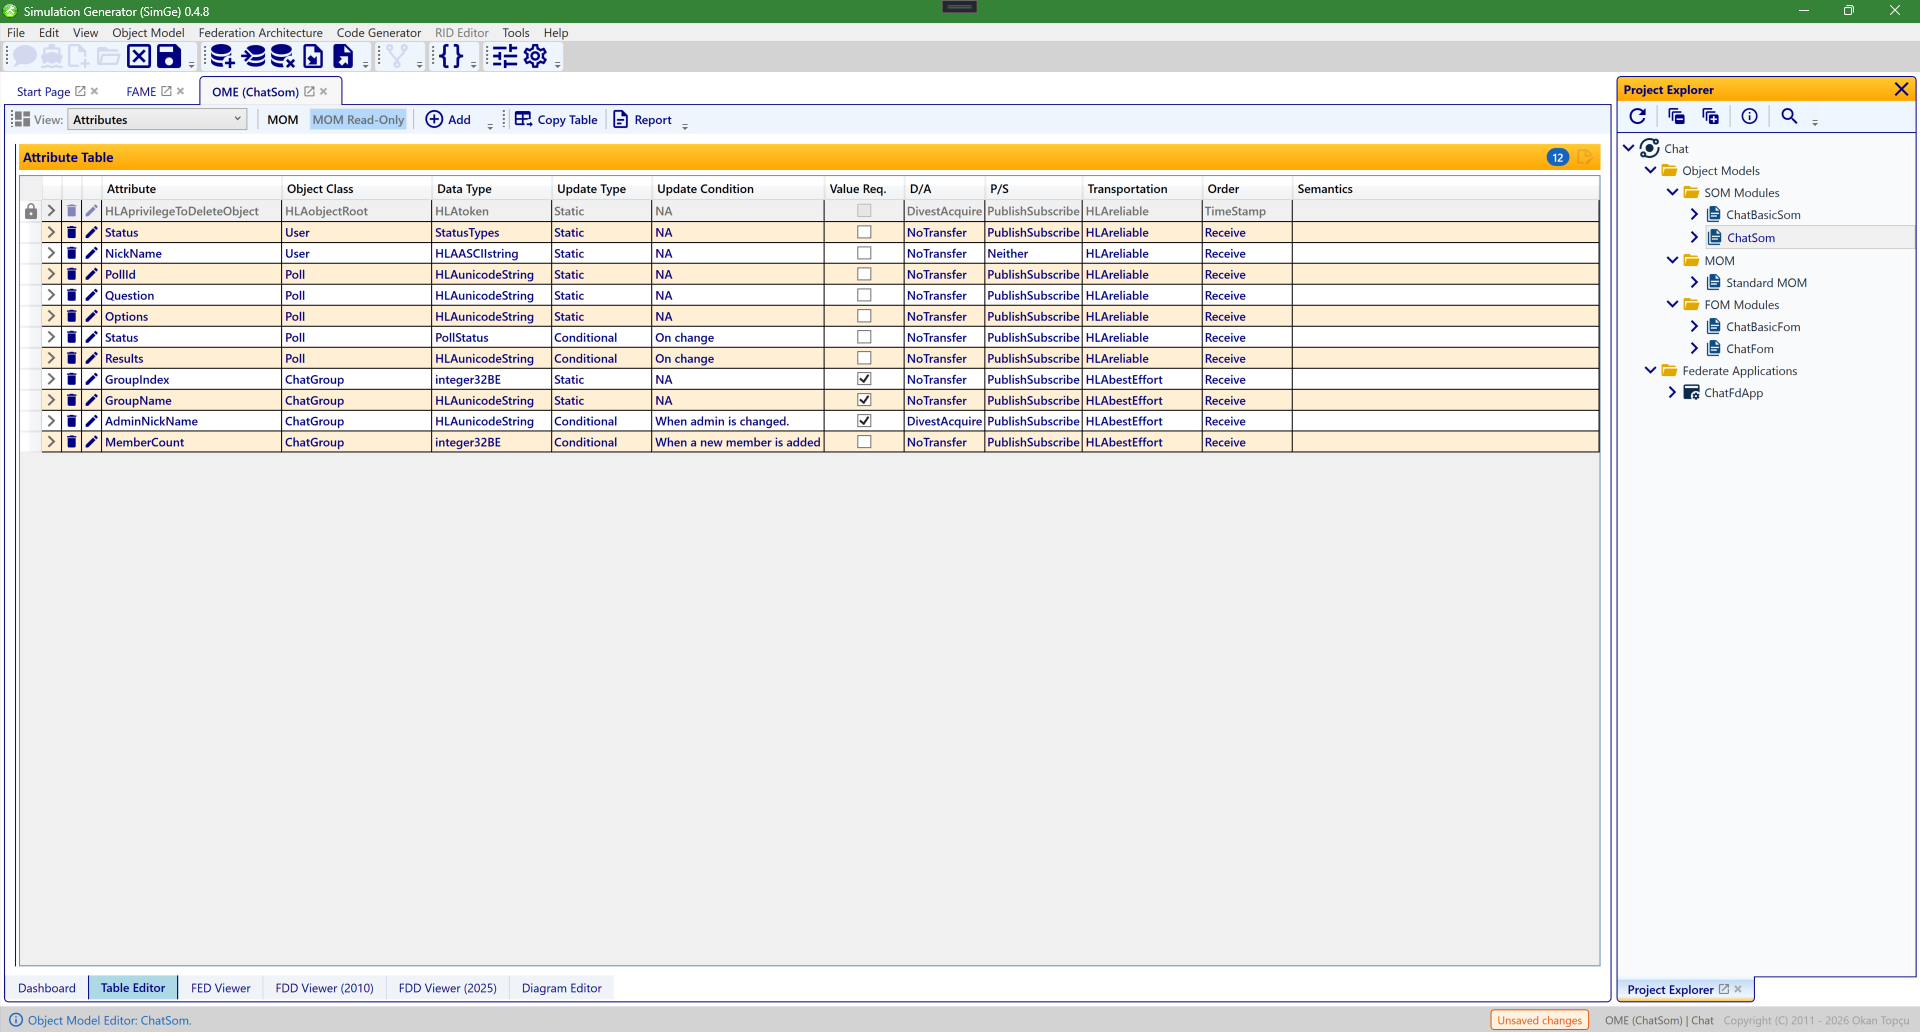Uncheck Value Req. for GroupIndex
This screenshot has width=1920, height=1032.
[x=864, y=379]
